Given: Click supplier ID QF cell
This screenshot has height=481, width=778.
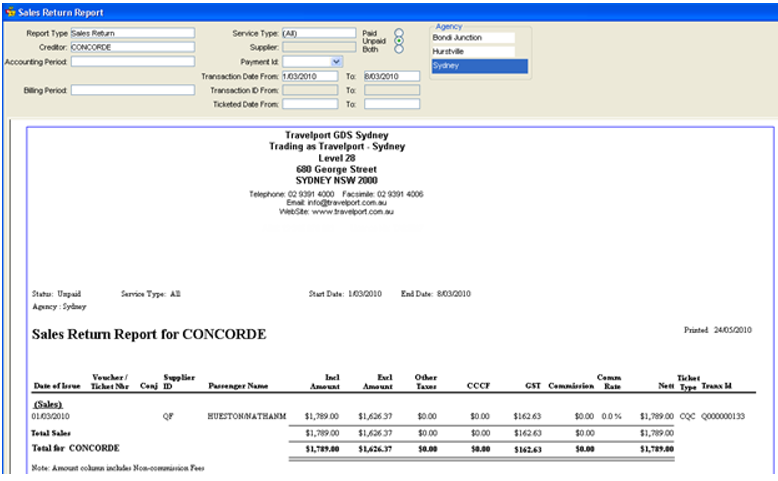Looking at the screenshot, I should (x=168, y=416).
